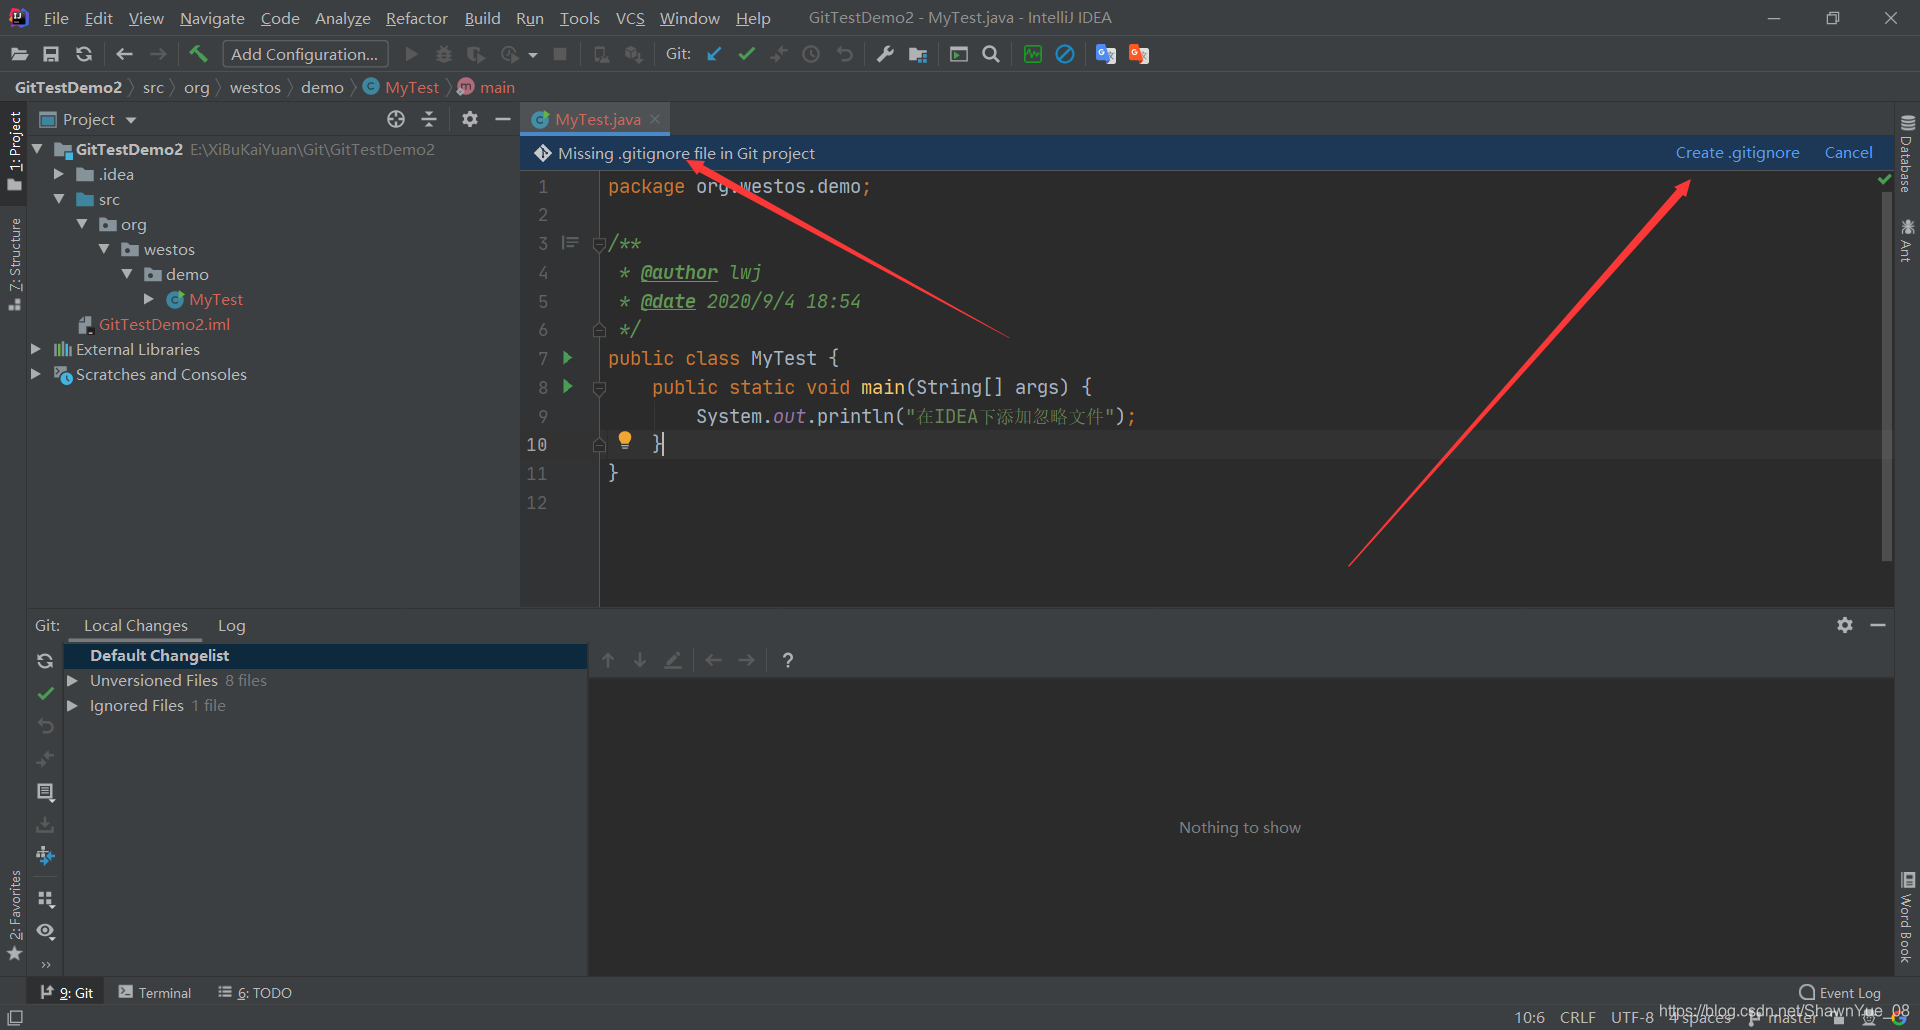The image size is (1920, 1030).
Task: Click the editor vertical scrollbar
Action: click(x=1886, y=375)
